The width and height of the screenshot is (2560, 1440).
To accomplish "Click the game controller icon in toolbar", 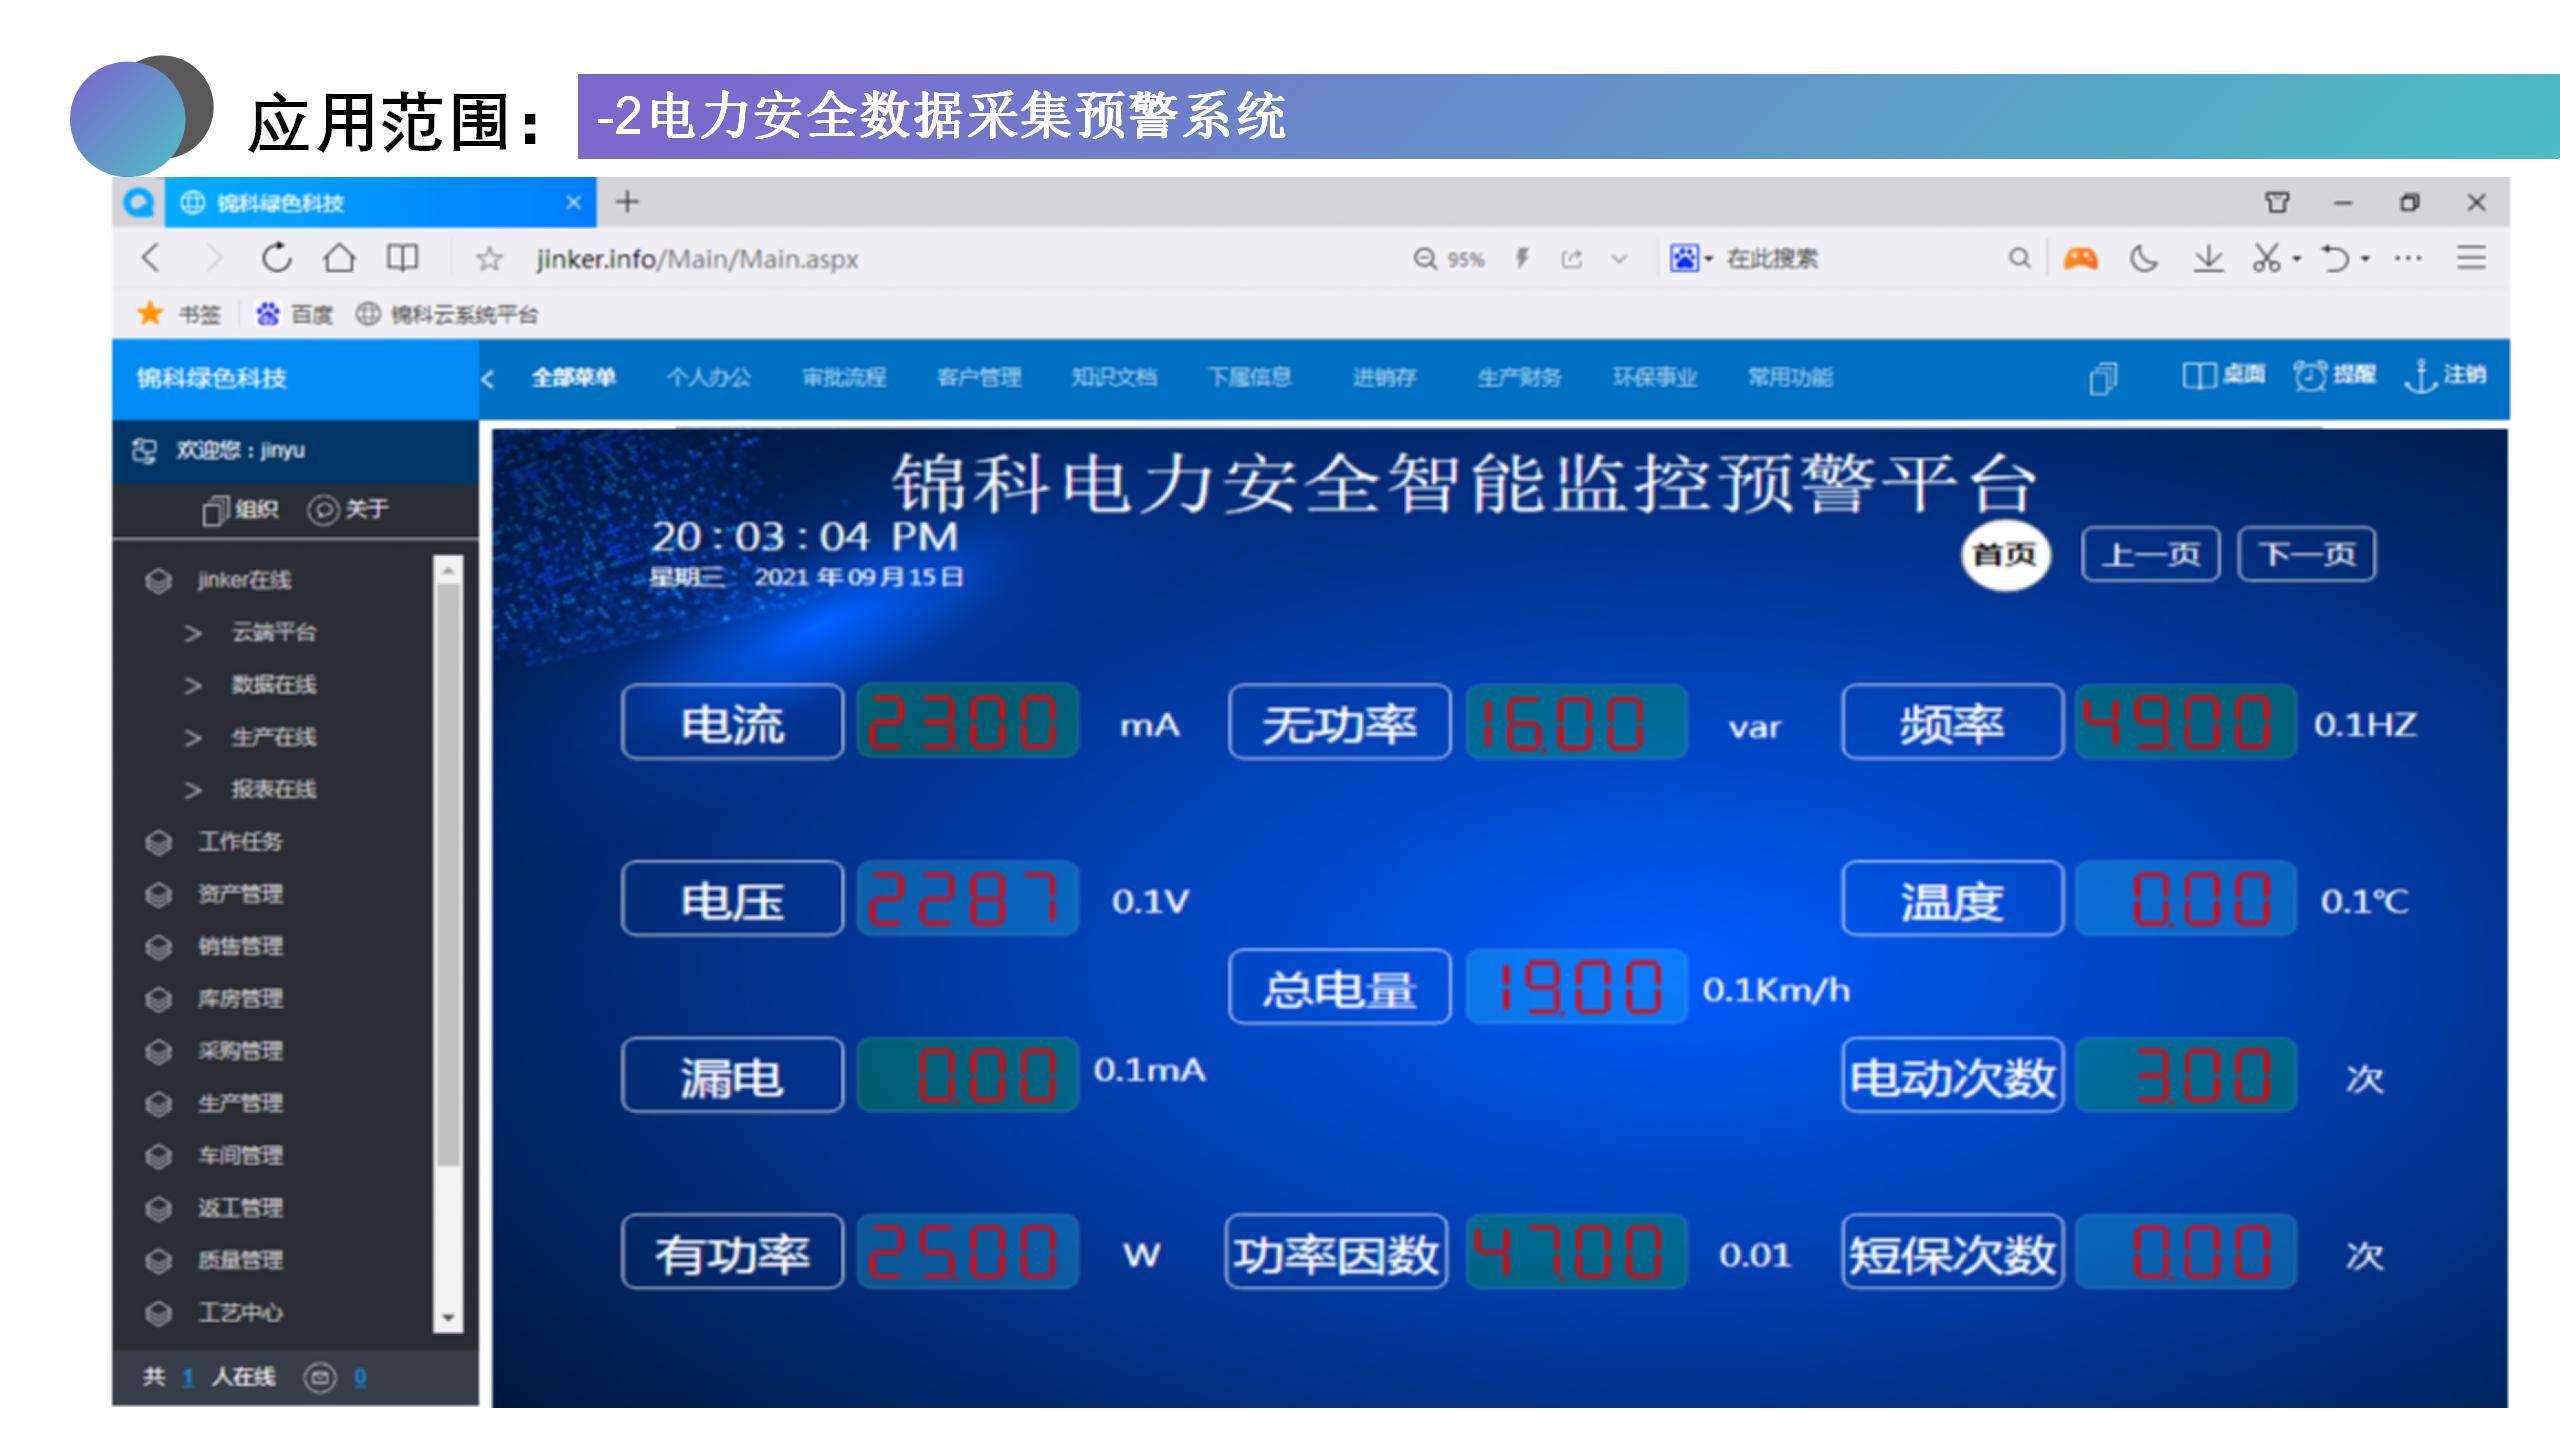I will pos(2081,258).
